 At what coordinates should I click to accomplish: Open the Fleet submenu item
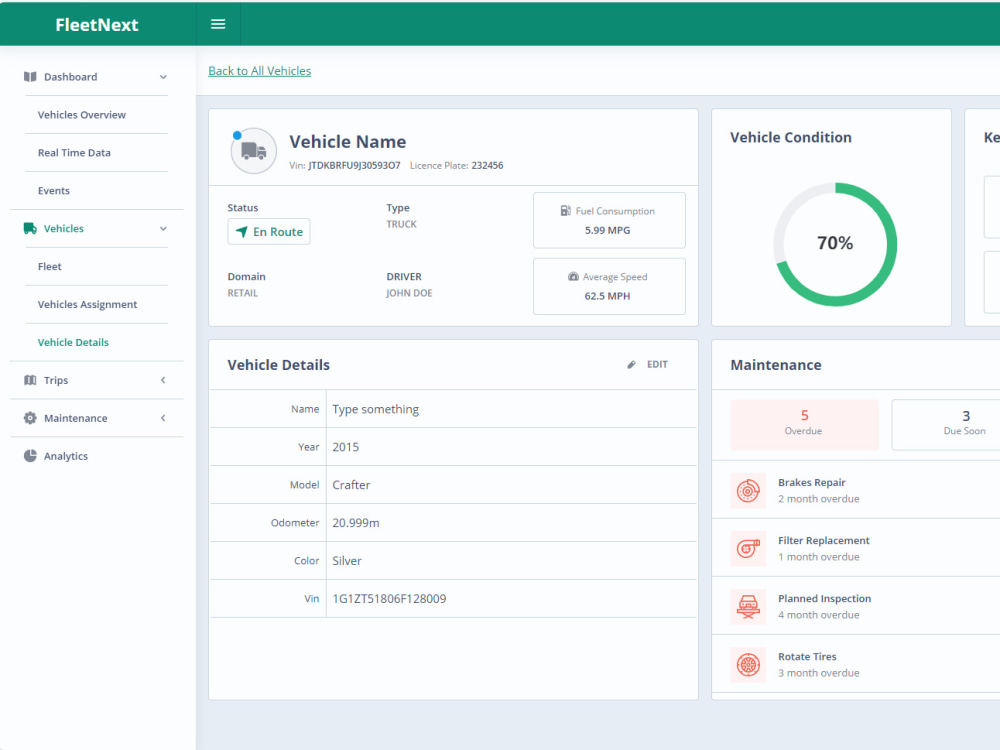click(x=50, y=267)
